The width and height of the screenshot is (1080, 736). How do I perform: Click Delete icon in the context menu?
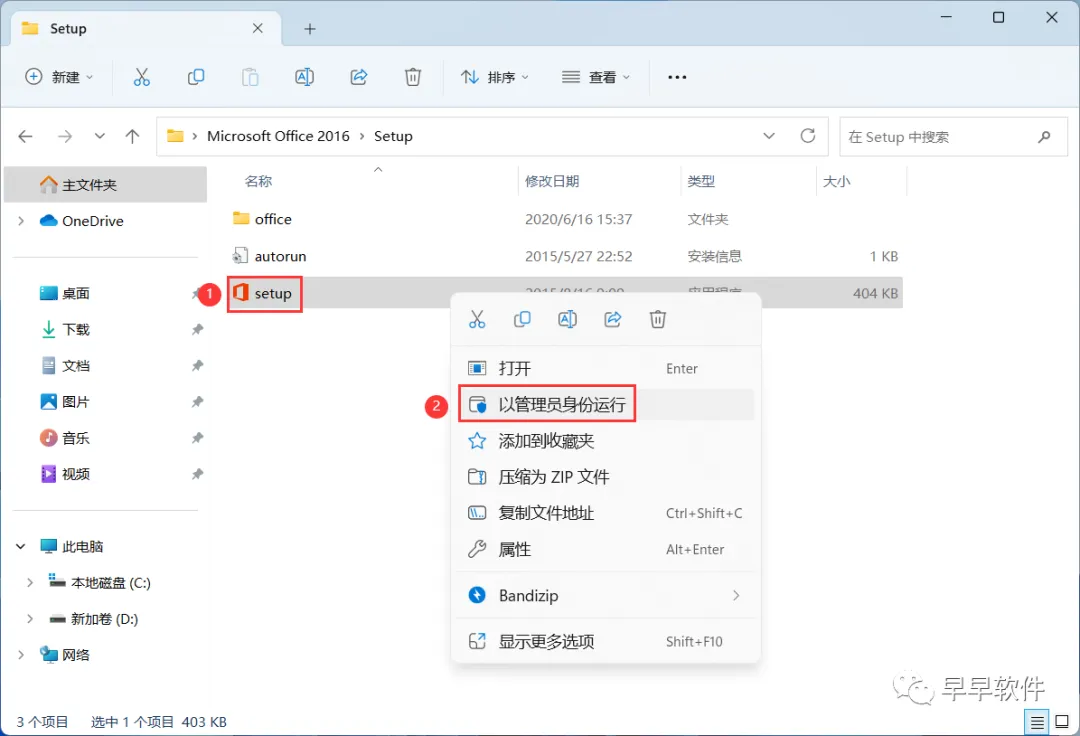(x=658, y=319)
